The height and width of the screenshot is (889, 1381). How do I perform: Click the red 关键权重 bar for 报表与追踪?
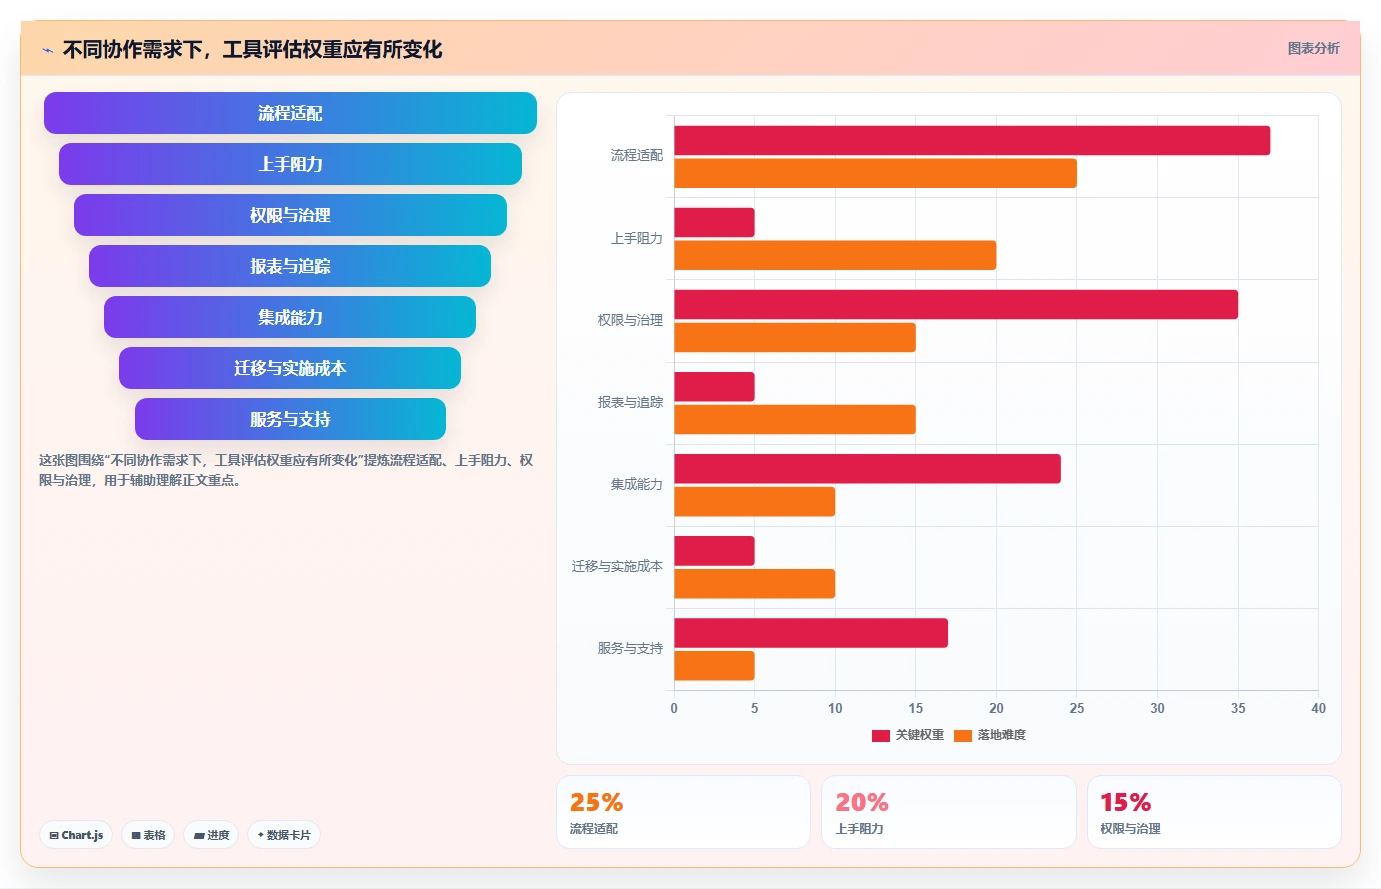714,387
